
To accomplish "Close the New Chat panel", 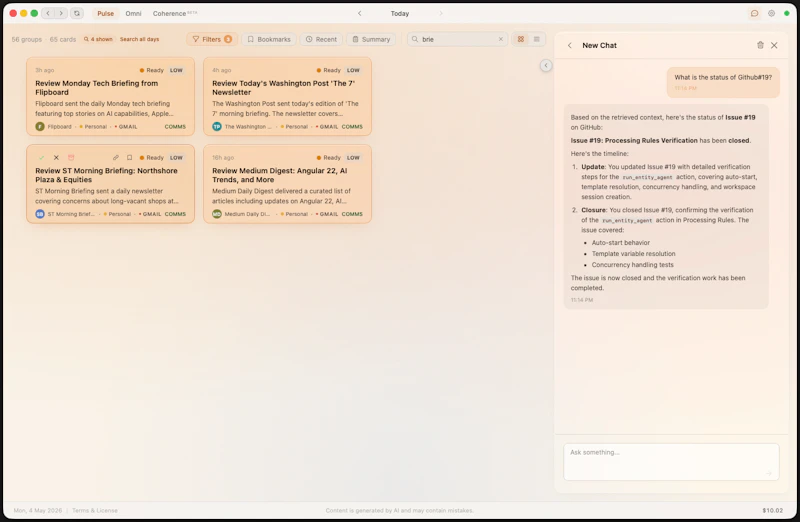I will point(774,45).
